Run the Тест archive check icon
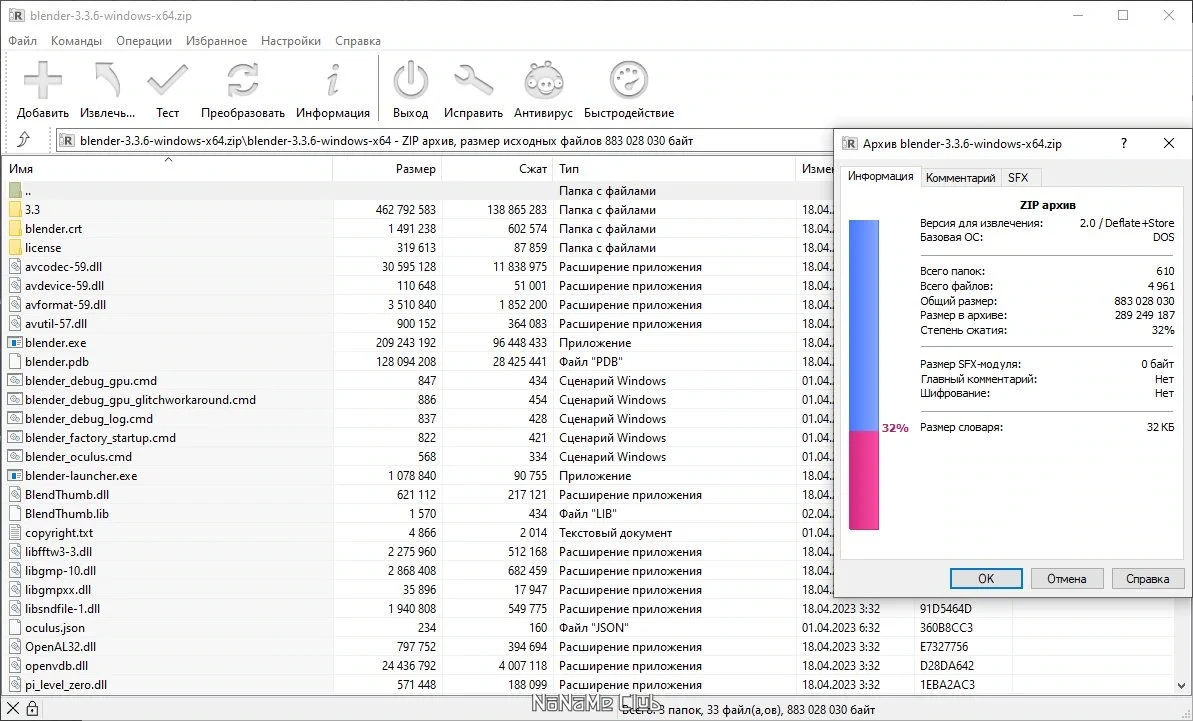Viewport: 1193px width, 721px height. click(167, 81)
